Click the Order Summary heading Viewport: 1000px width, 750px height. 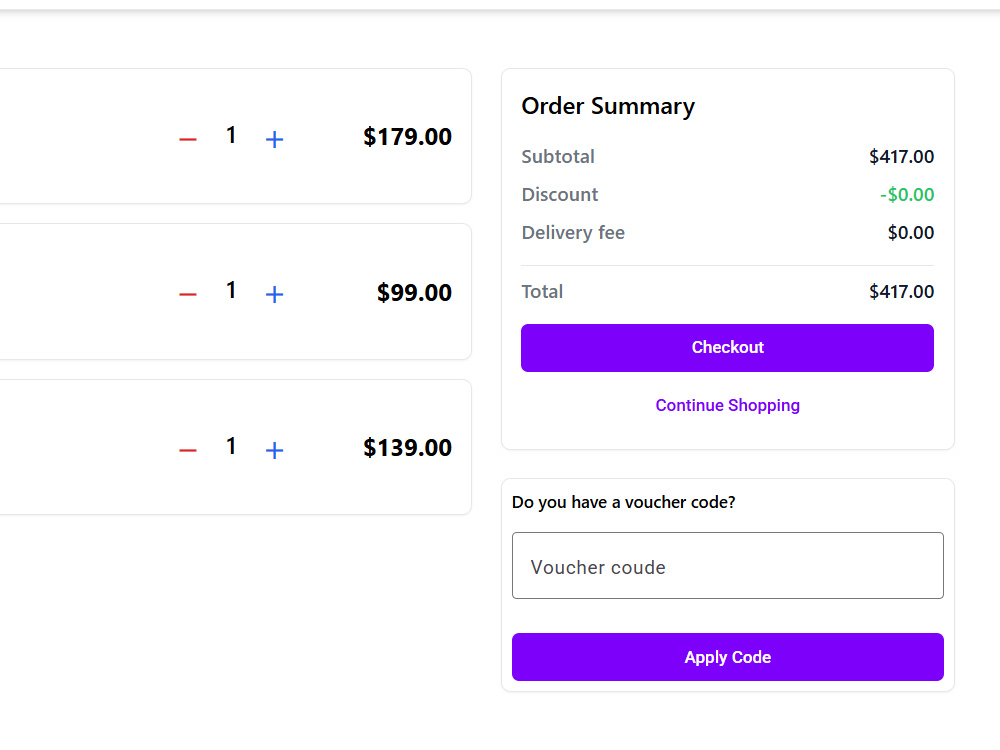tap(608, 106)
